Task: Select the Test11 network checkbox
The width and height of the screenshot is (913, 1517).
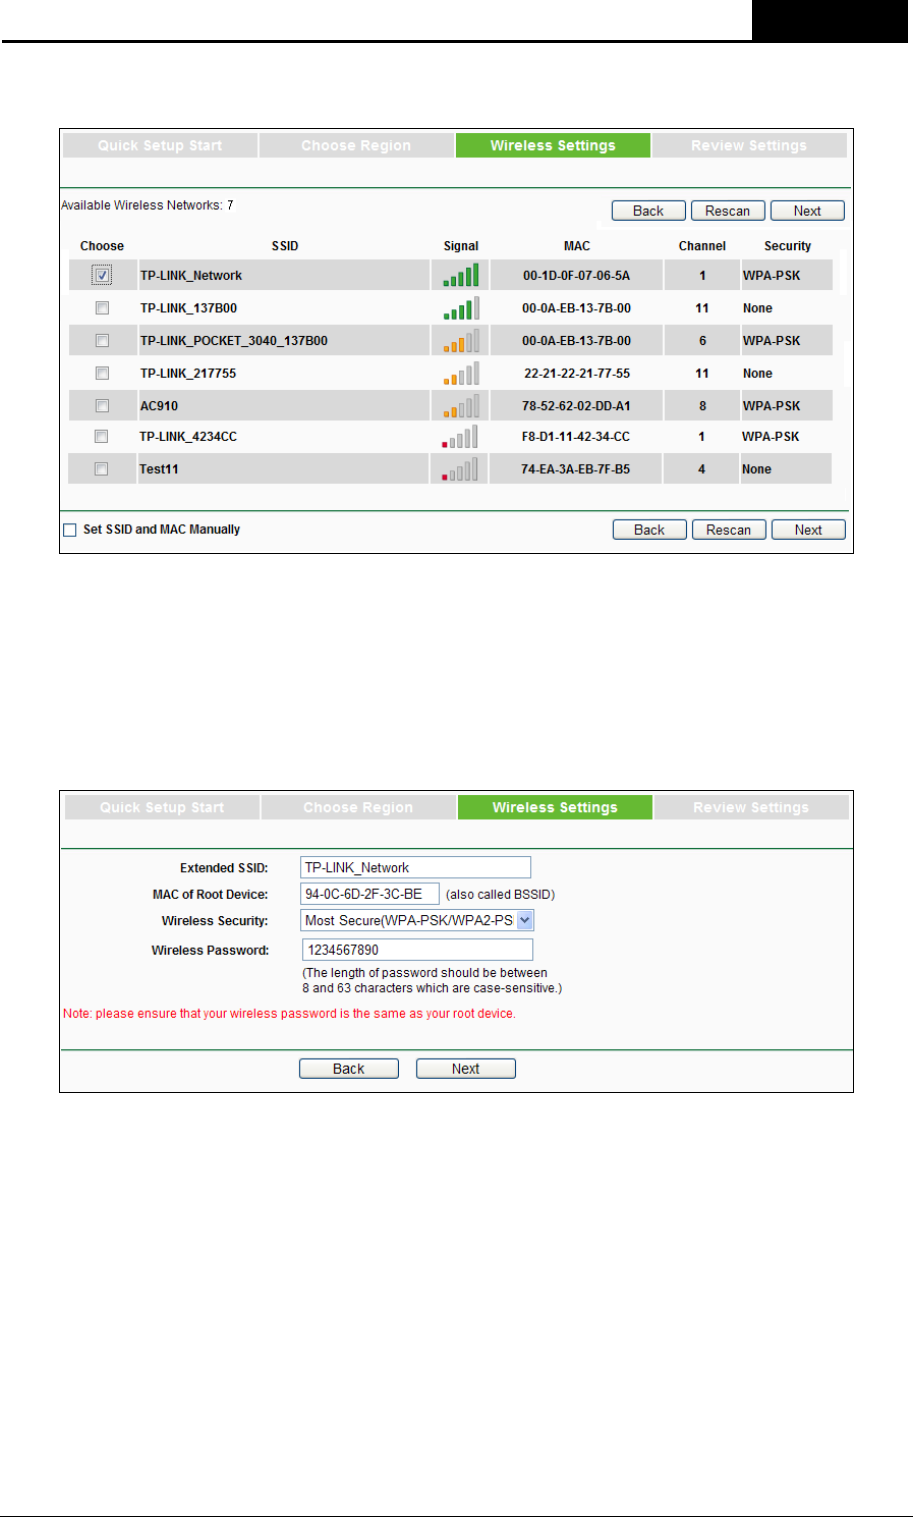Action: click(x=102, y=469)
